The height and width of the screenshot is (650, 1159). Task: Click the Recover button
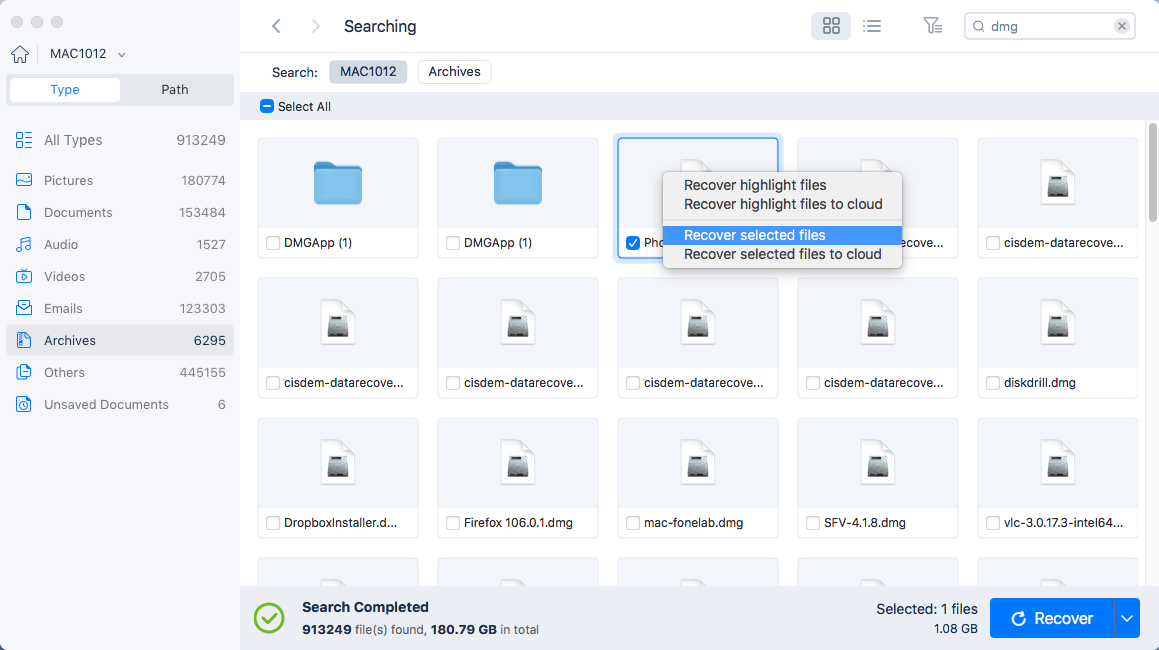tap(1056, 618)
